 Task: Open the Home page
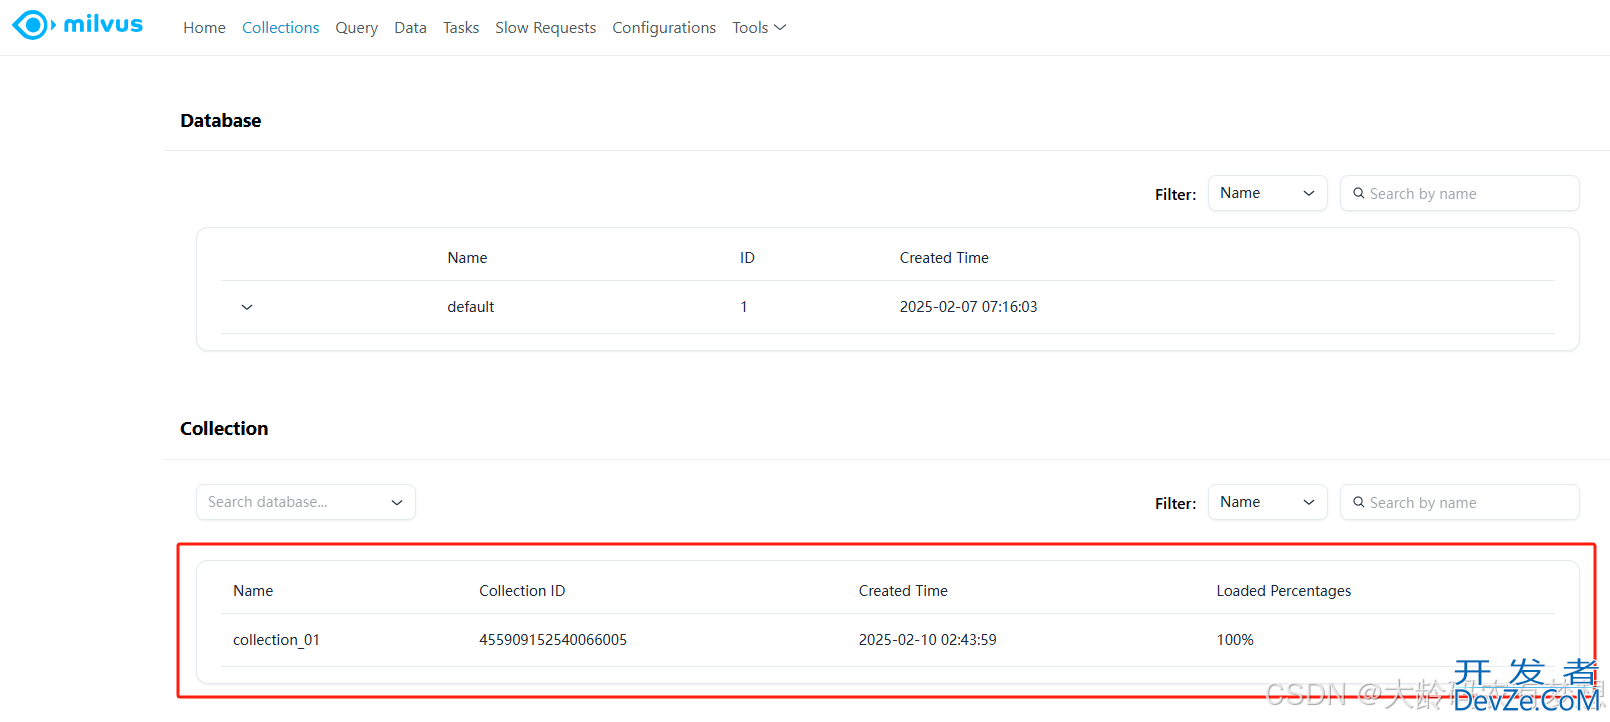tap(204, 28)
